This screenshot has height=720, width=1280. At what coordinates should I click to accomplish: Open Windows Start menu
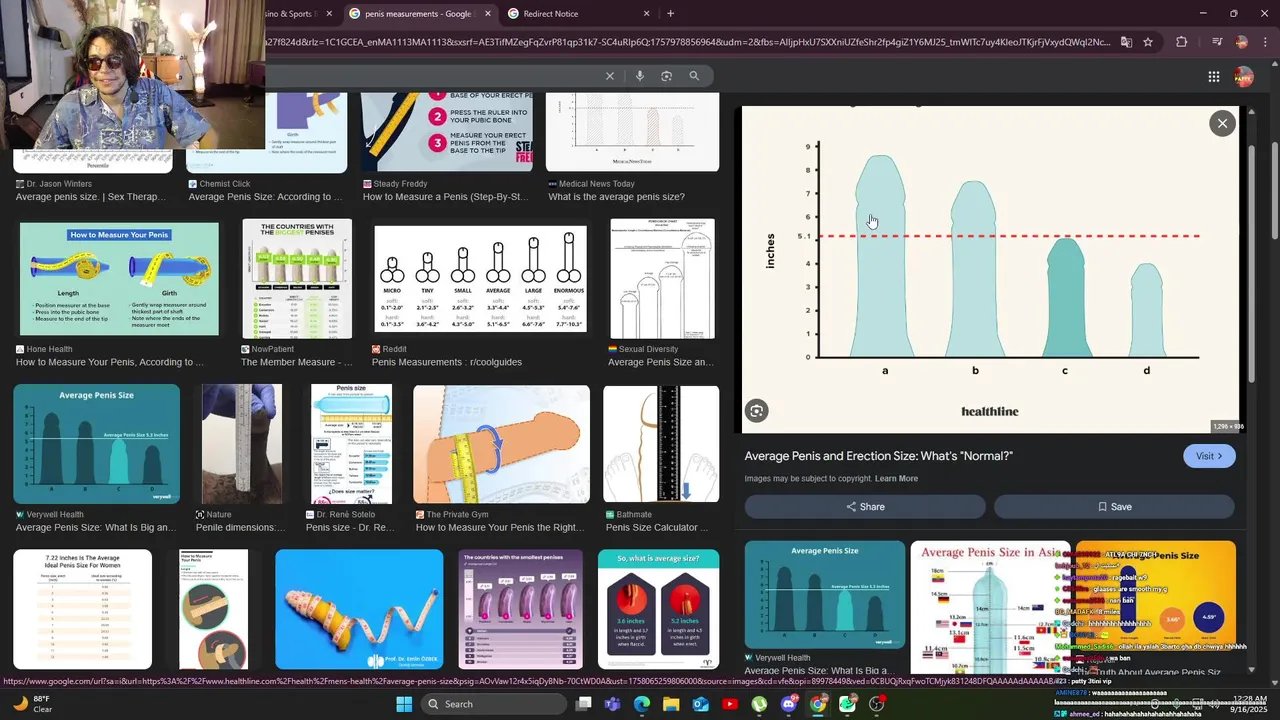(404, 704)
